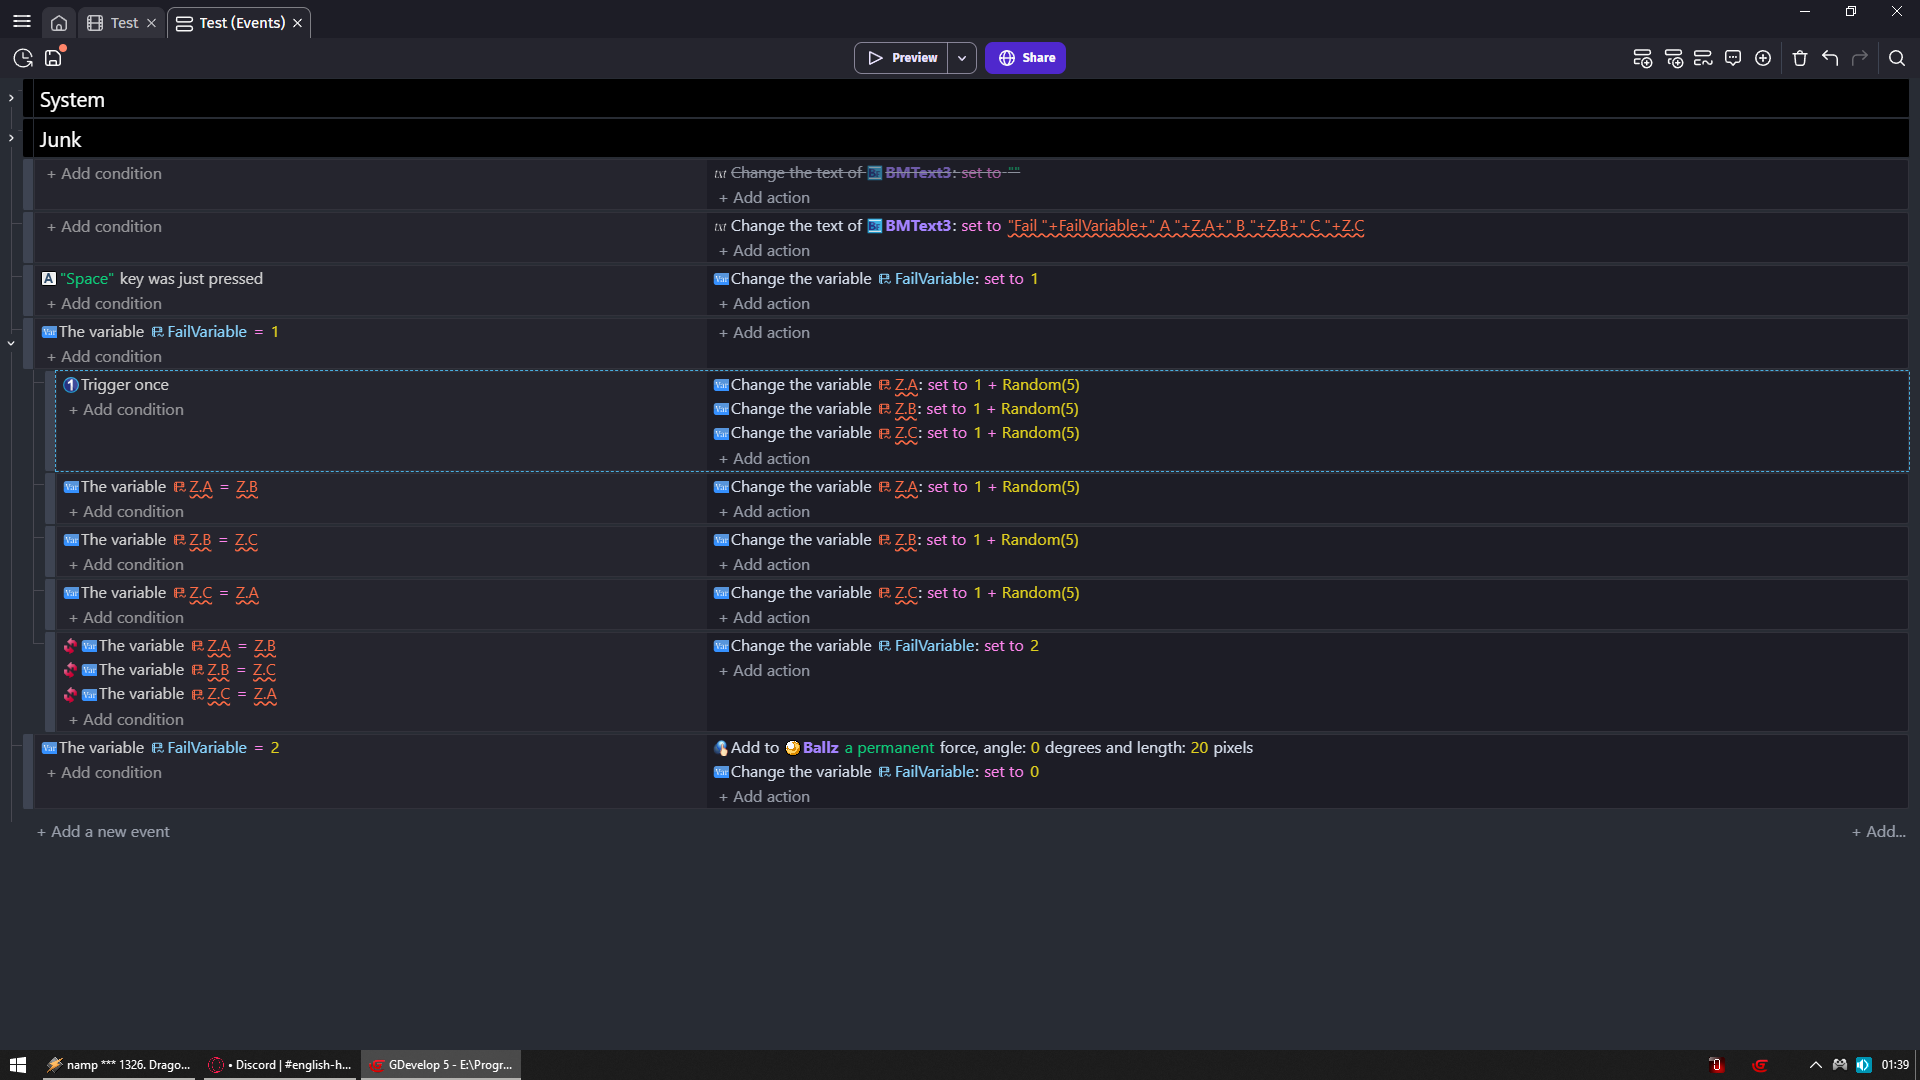The image size is (1920, 1080).
Task: Open the Preview options dropdown arrow
Action: coord(962,58)
